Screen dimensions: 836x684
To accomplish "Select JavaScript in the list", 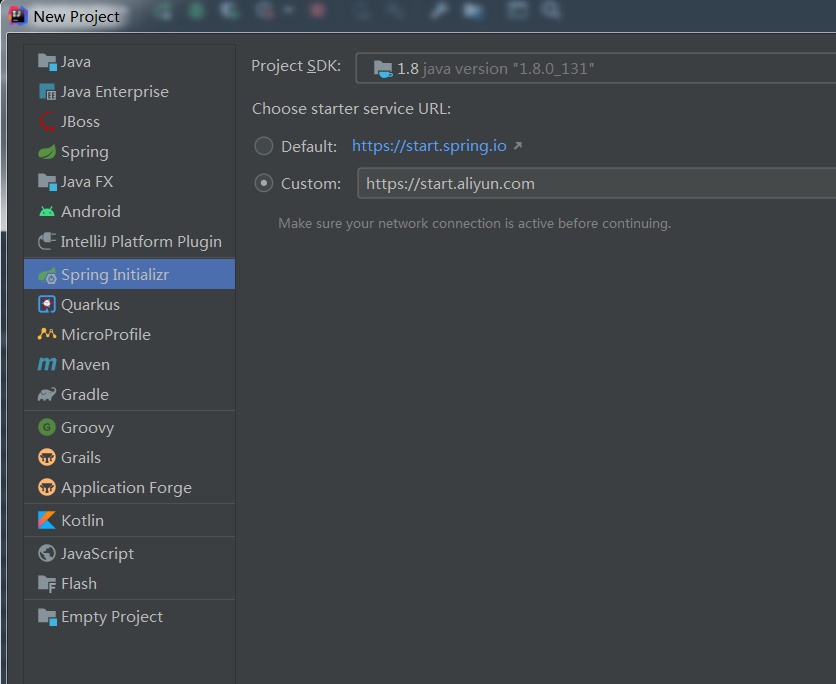I will (x=130, y=553).
